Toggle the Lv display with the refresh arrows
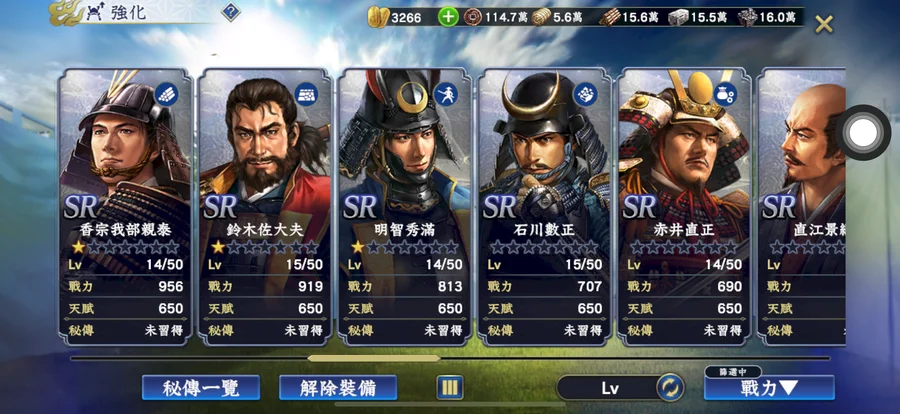The width and height of the screenshot is (900, 414). [670, 388]
